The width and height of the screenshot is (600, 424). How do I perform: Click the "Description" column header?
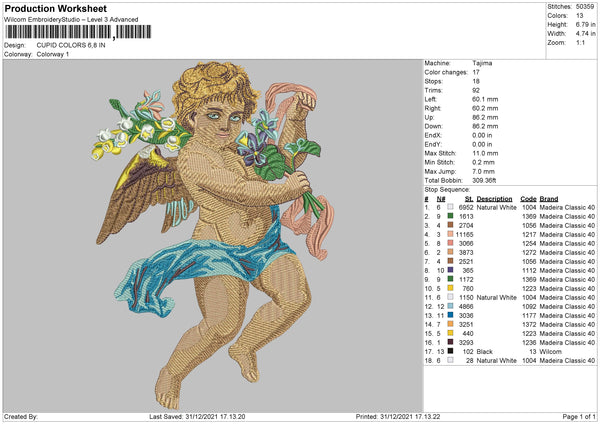point(494,199)
